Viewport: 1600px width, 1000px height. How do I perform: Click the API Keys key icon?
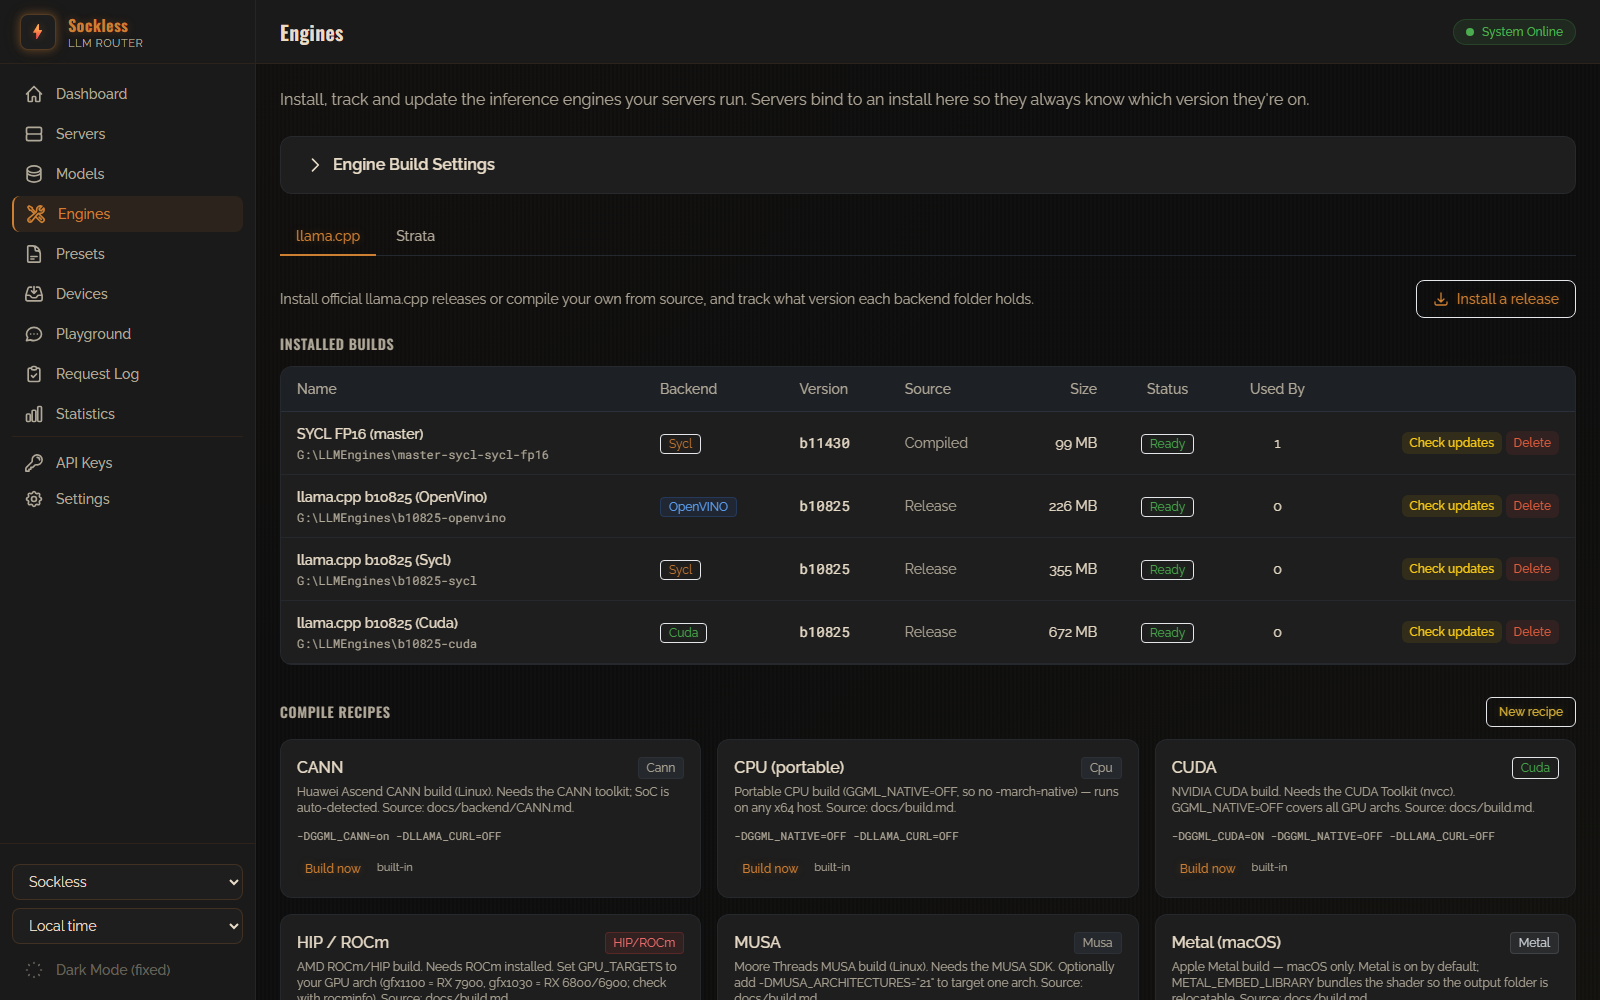pyautogui.click(x=34, y=463)
